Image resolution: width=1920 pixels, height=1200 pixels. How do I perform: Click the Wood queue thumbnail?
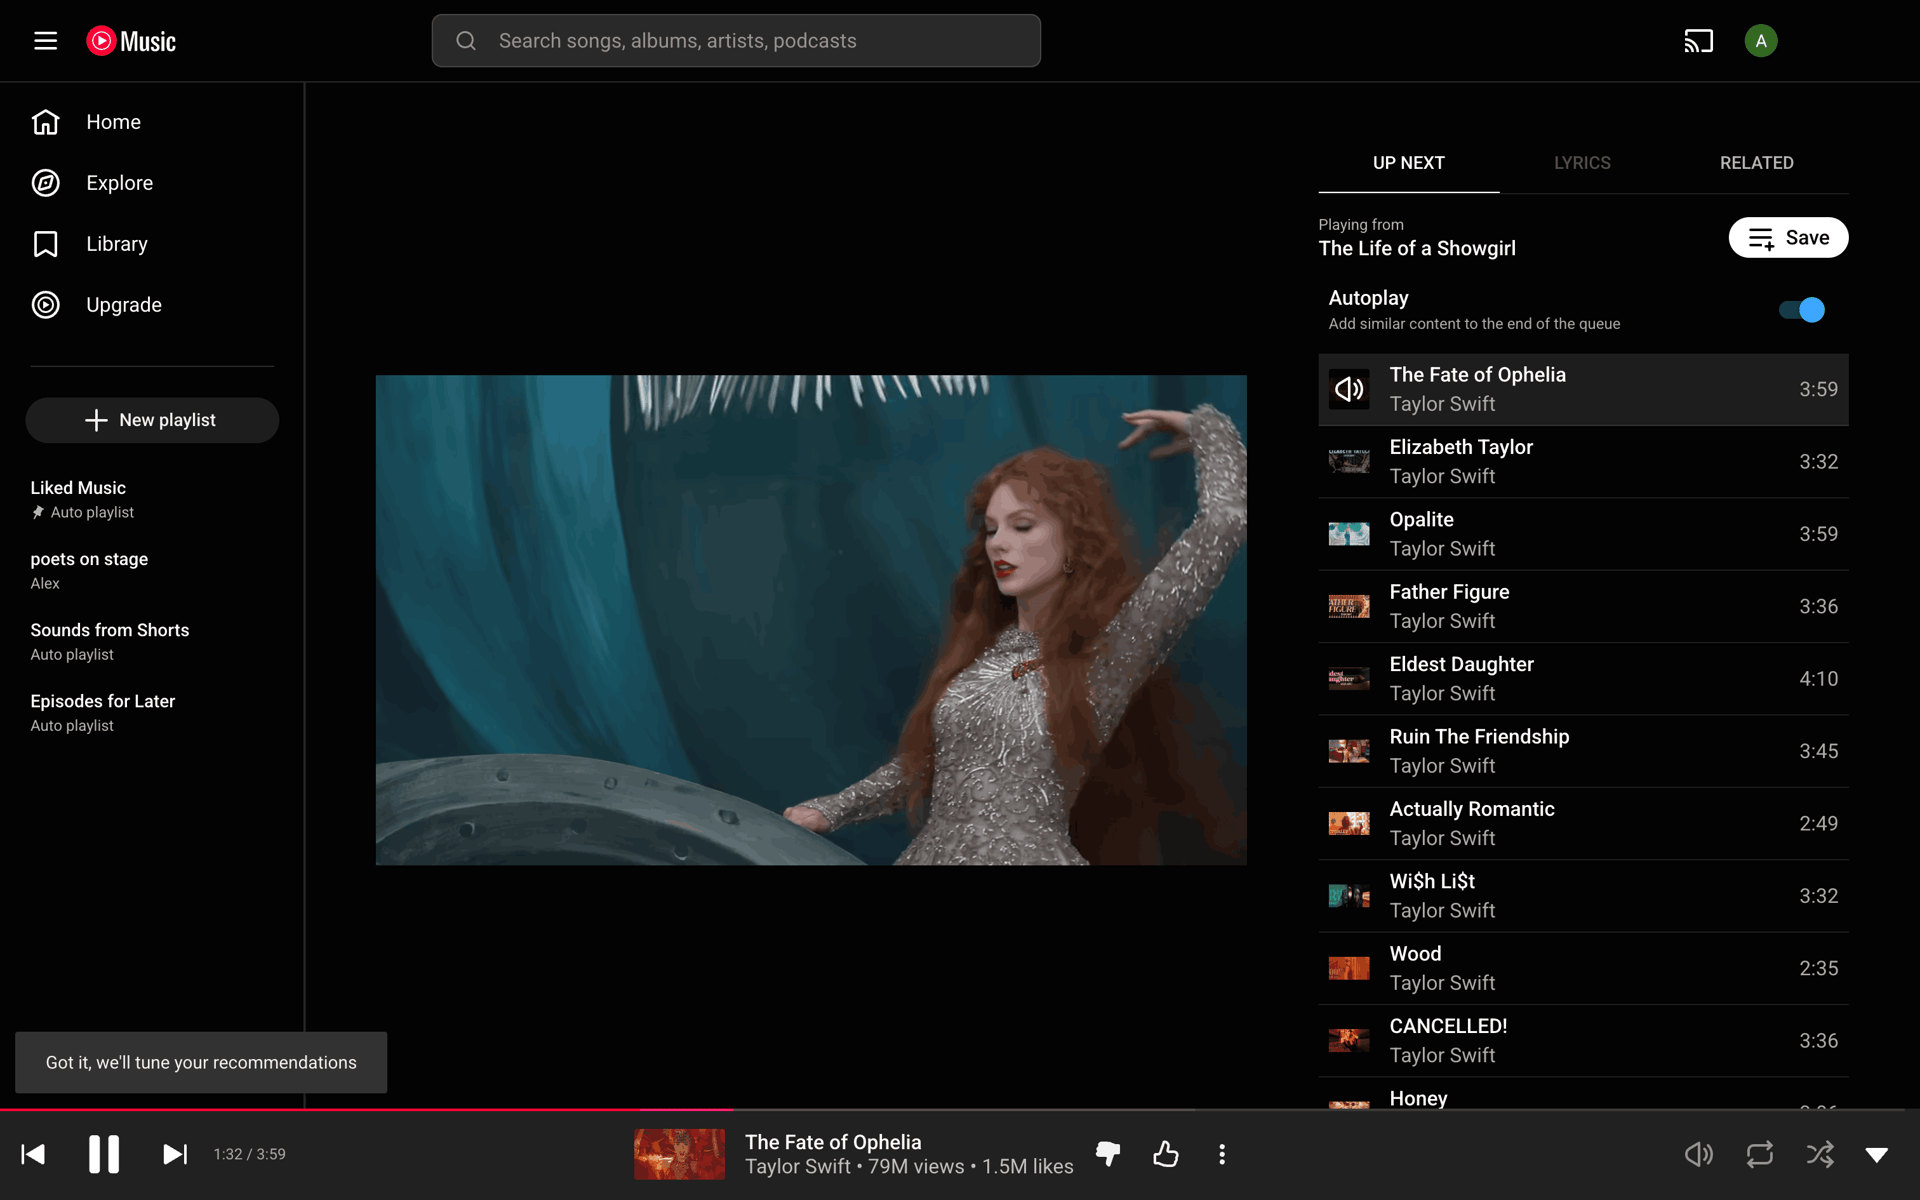click(x=1349, y=968)
